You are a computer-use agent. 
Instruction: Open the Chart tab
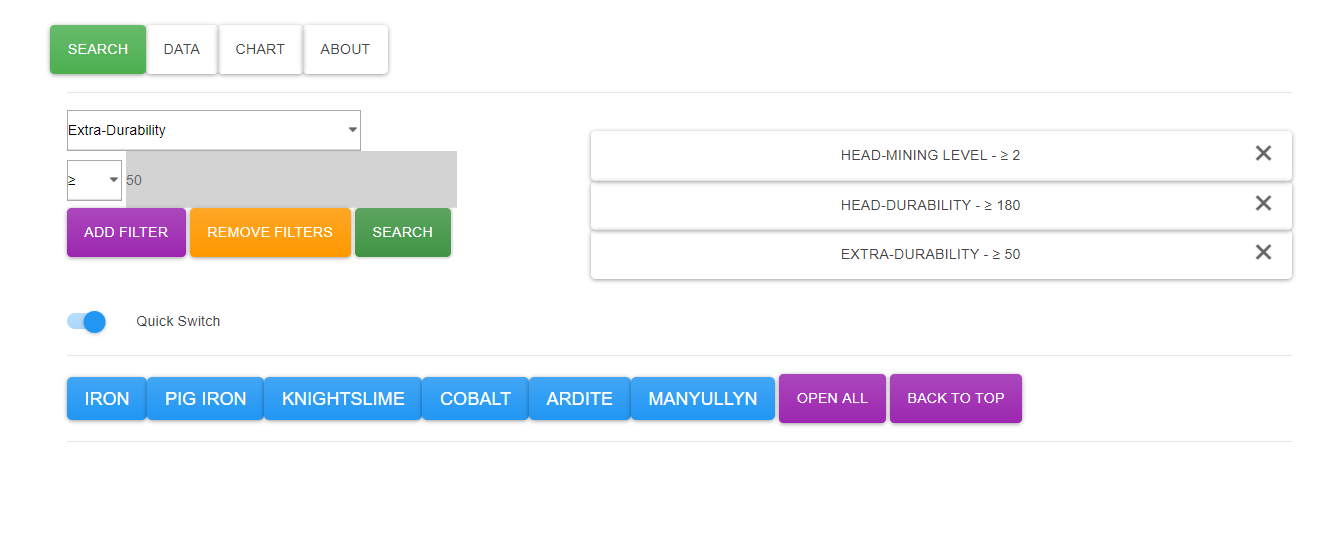[260, 49]
